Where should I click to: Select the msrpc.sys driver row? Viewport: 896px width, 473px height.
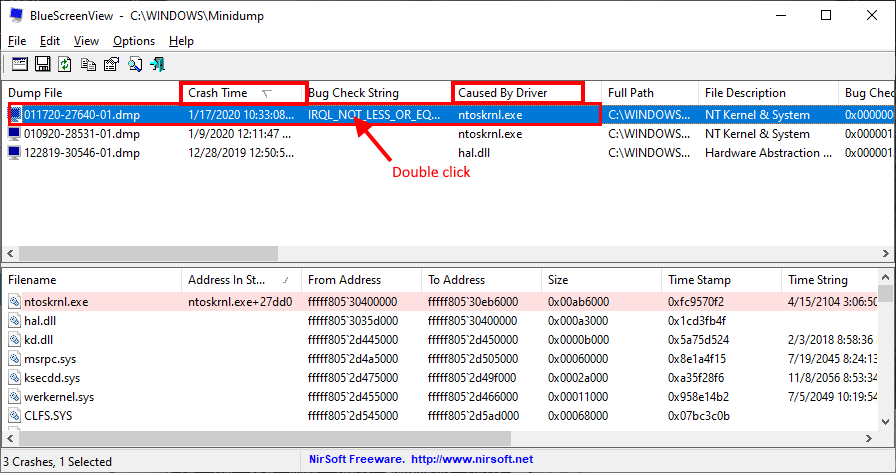coord(439,359)
